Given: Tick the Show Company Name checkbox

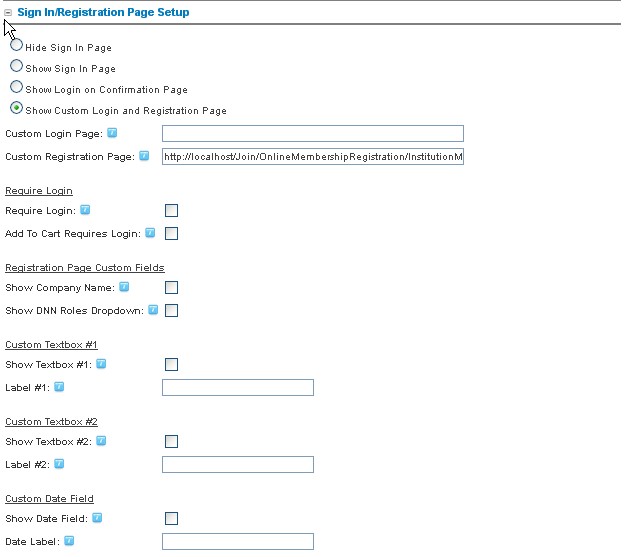Looking at the screenshot, I should pos(171,287).
